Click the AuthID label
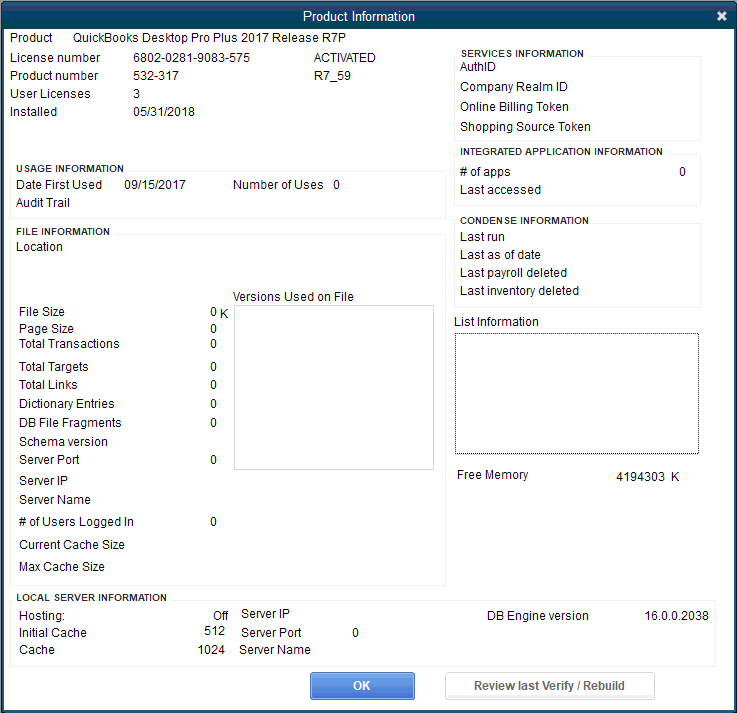 coord(478,67)
